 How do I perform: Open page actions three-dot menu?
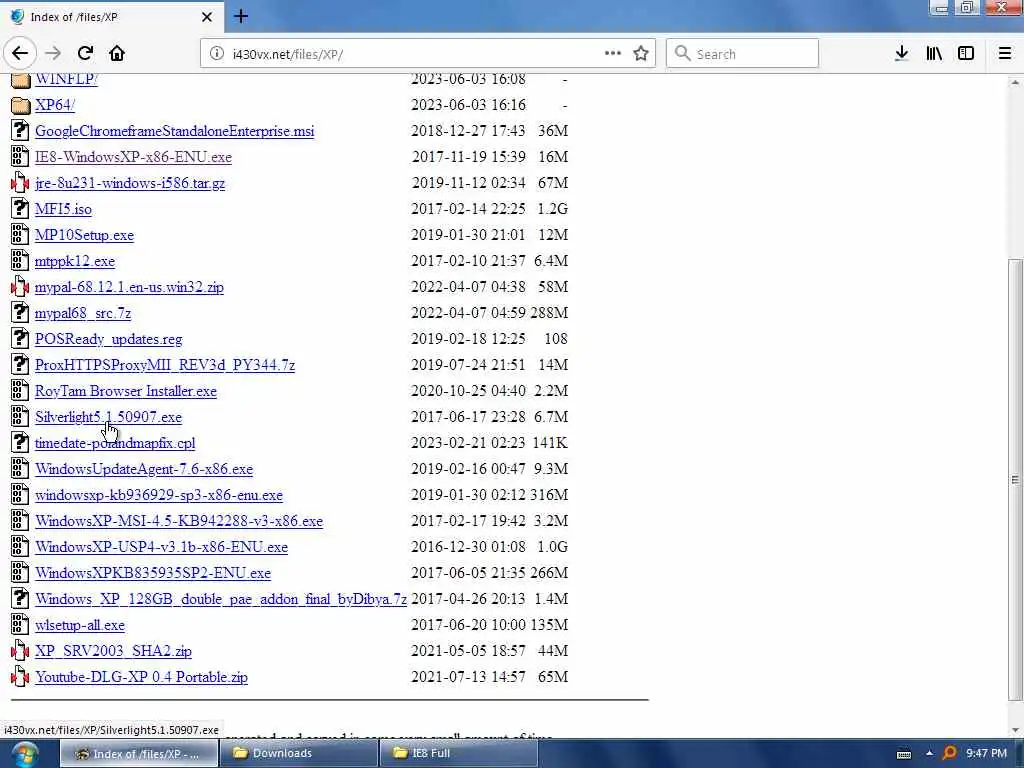tap(613, 54)
